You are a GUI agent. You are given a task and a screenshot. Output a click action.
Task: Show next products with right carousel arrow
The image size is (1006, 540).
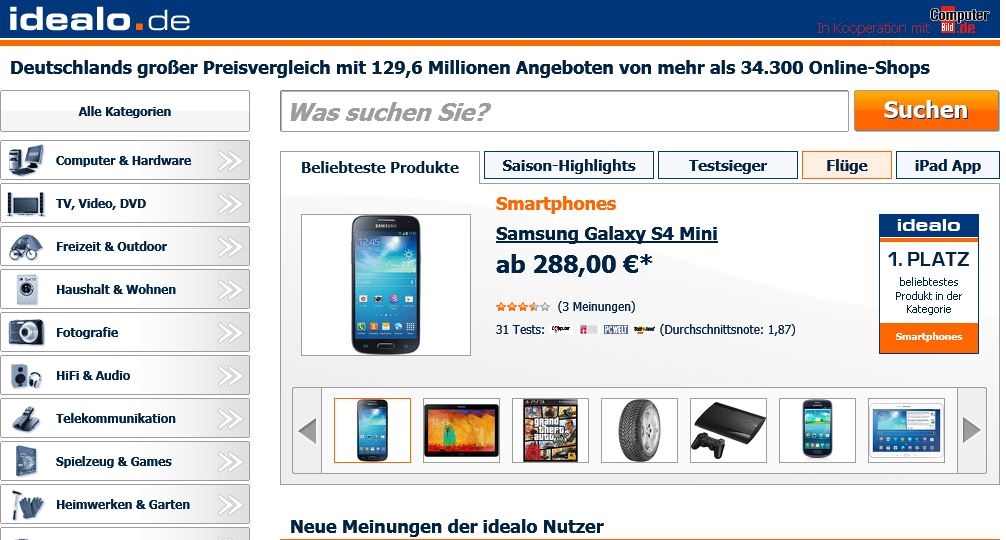coord(971,430)
